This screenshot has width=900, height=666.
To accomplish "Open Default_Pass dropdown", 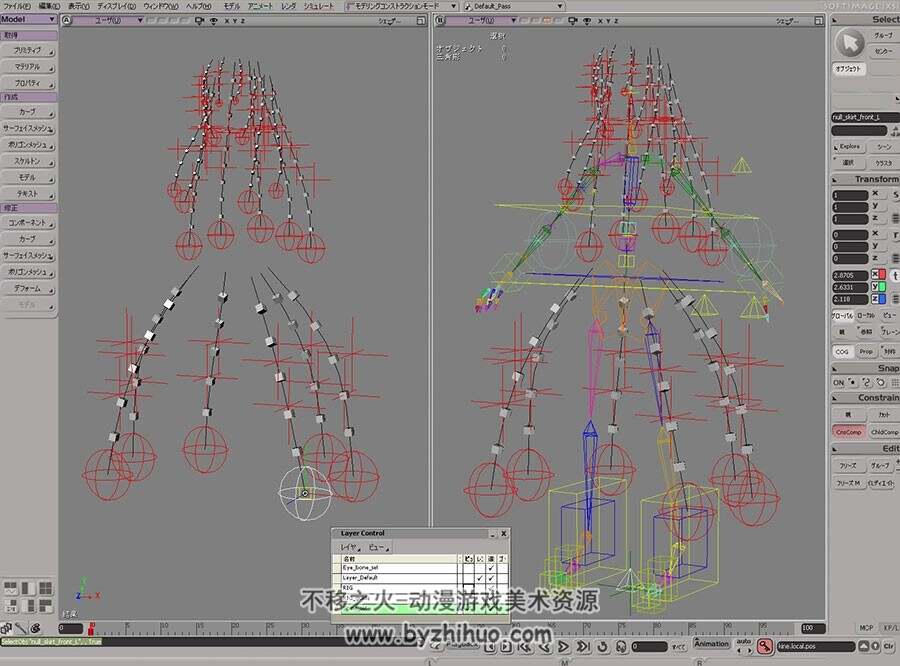I will [513, 6].
